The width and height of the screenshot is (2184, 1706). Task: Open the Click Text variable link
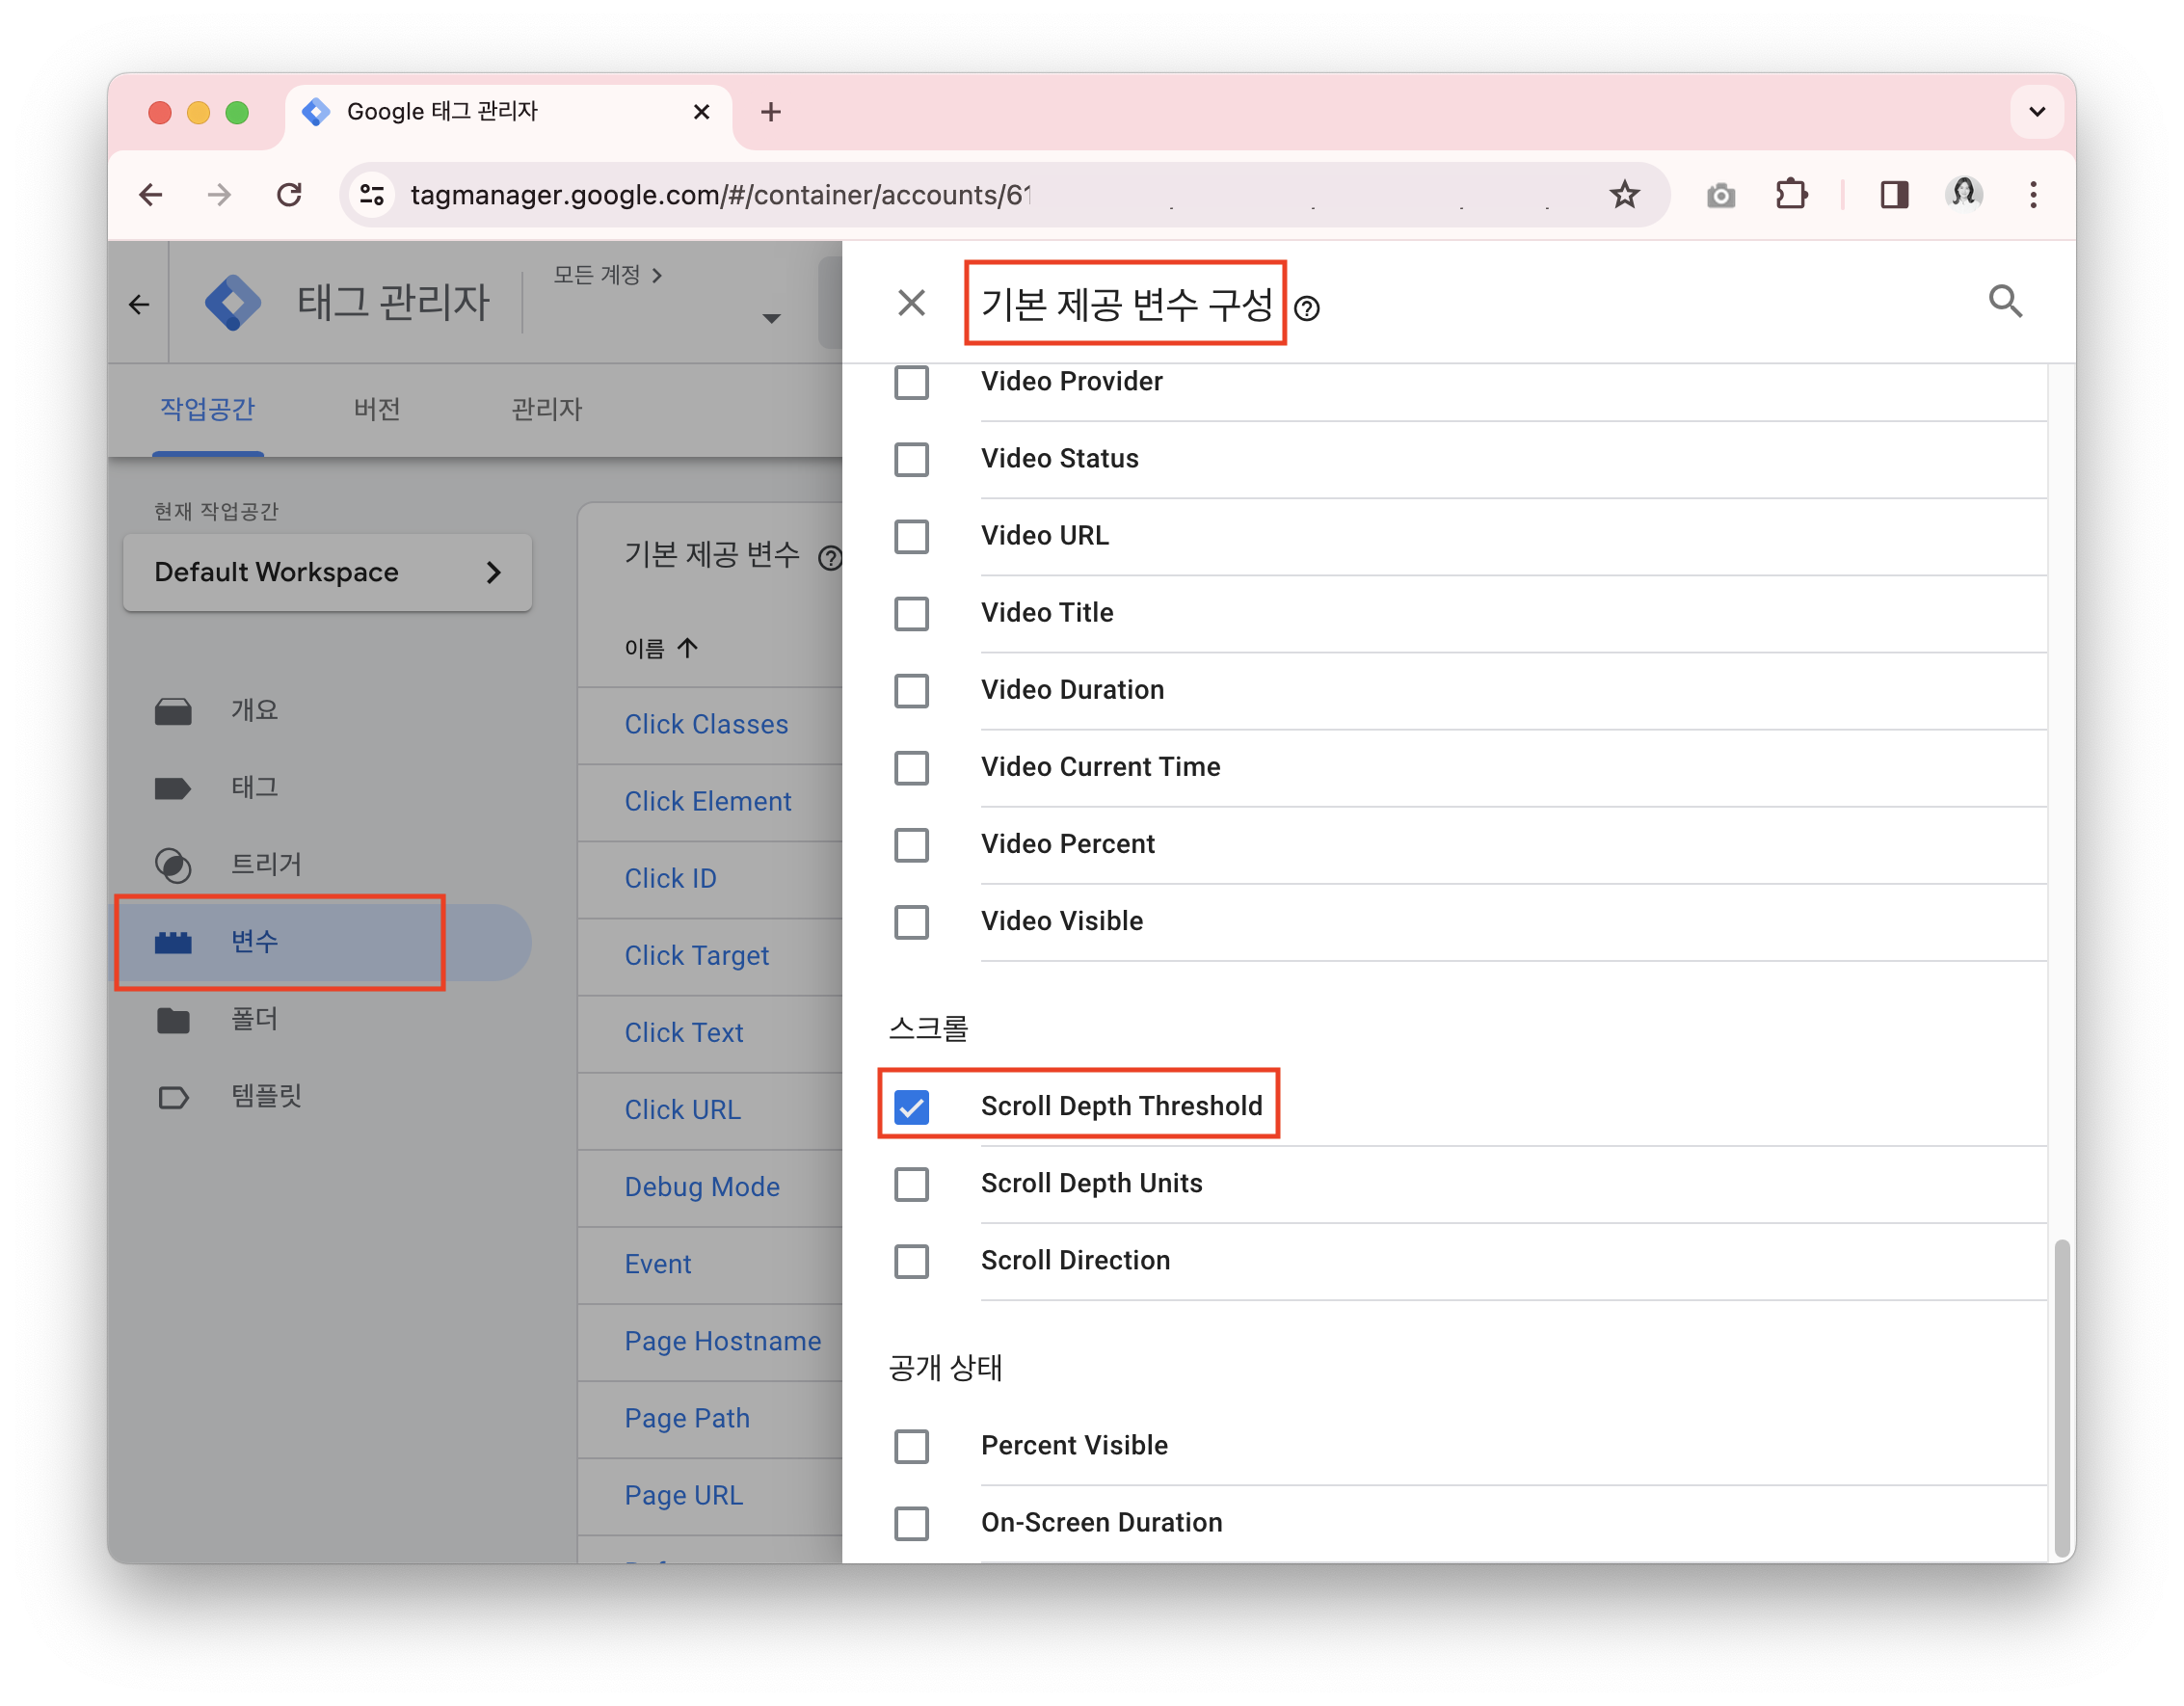click(x=683, y=1032)
